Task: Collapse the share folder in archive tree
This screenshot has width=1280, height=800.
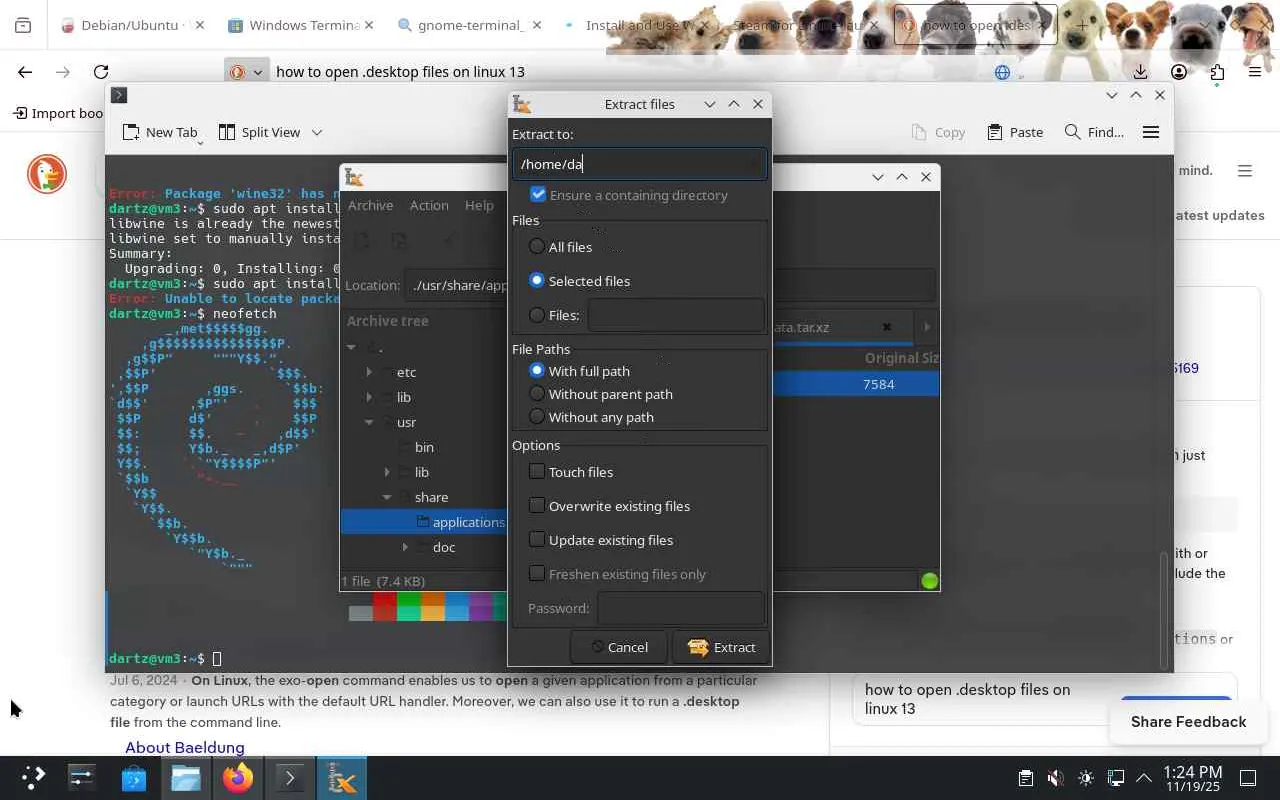Action: [387, 497]
